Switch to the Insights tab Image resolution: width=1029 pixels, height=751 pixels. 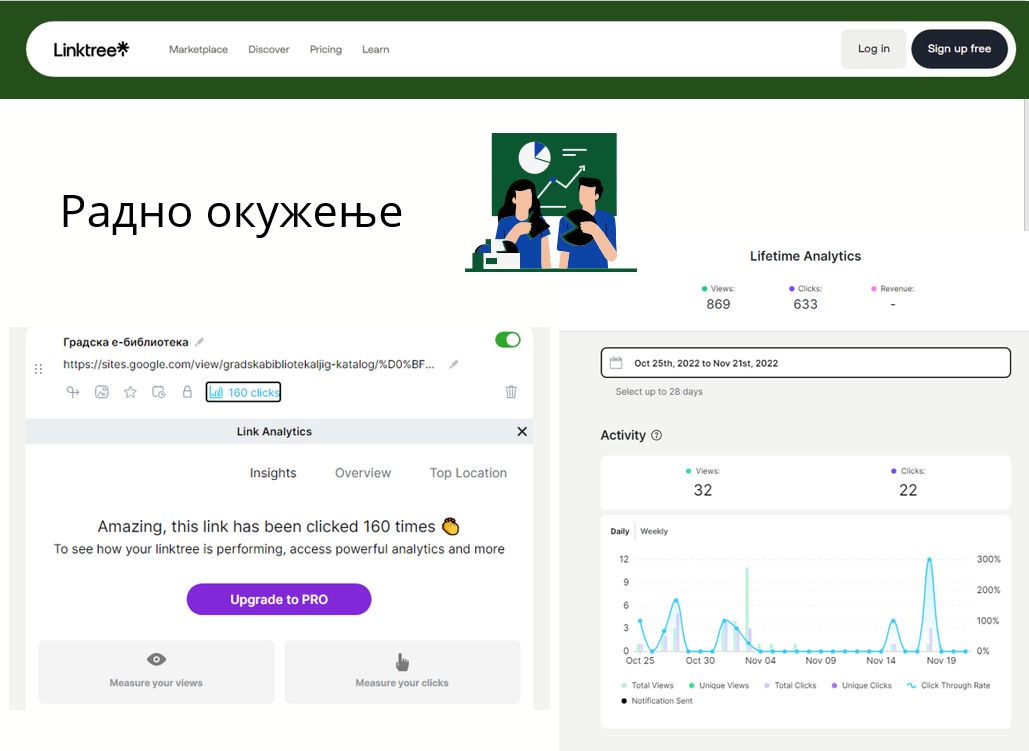[273, 473]
